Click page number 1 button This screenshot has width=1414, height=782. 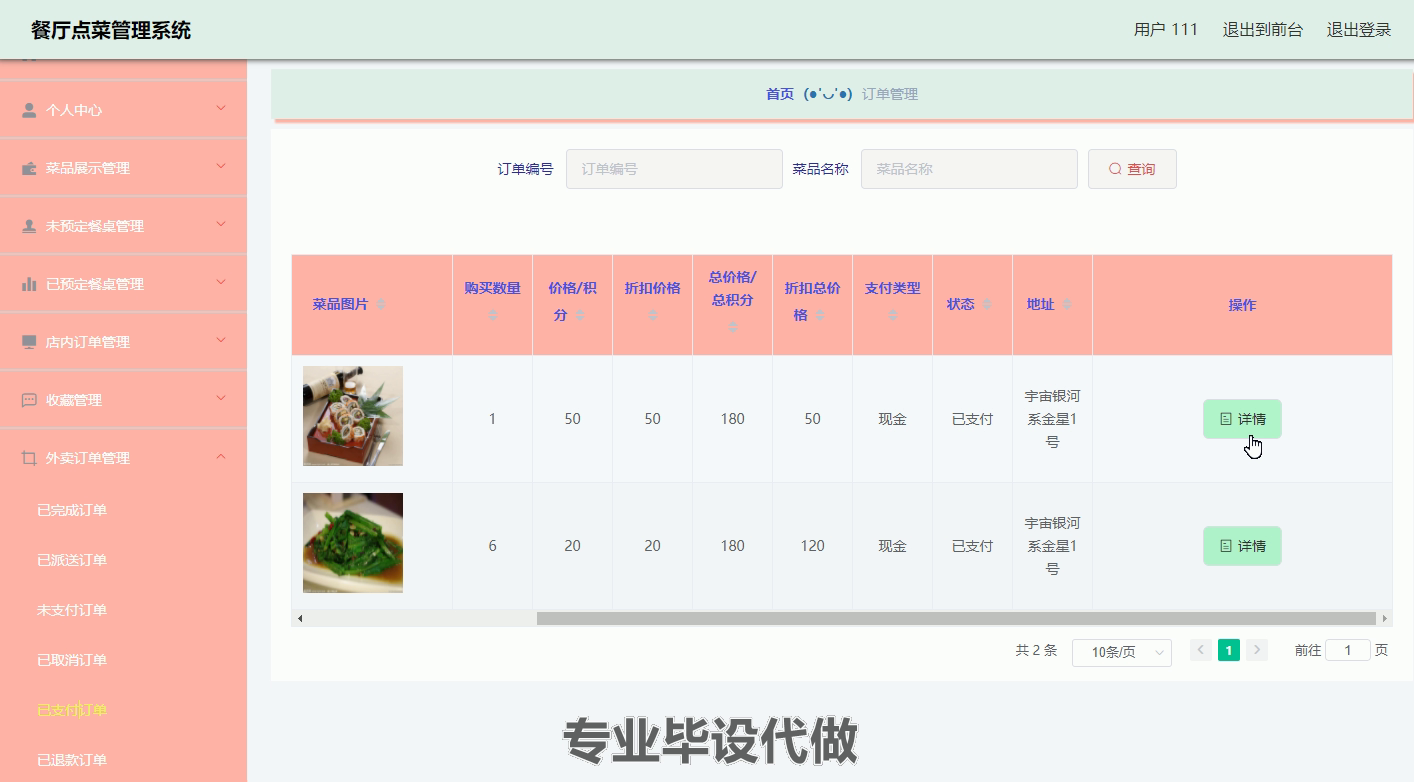point(1229,650)
